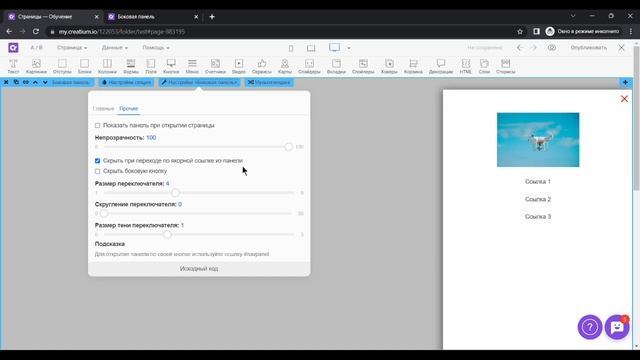The height and width of the screenshot is (360, 640).
Task: Select the Поля (Fields) tool
Action: (x=151, y=66)
